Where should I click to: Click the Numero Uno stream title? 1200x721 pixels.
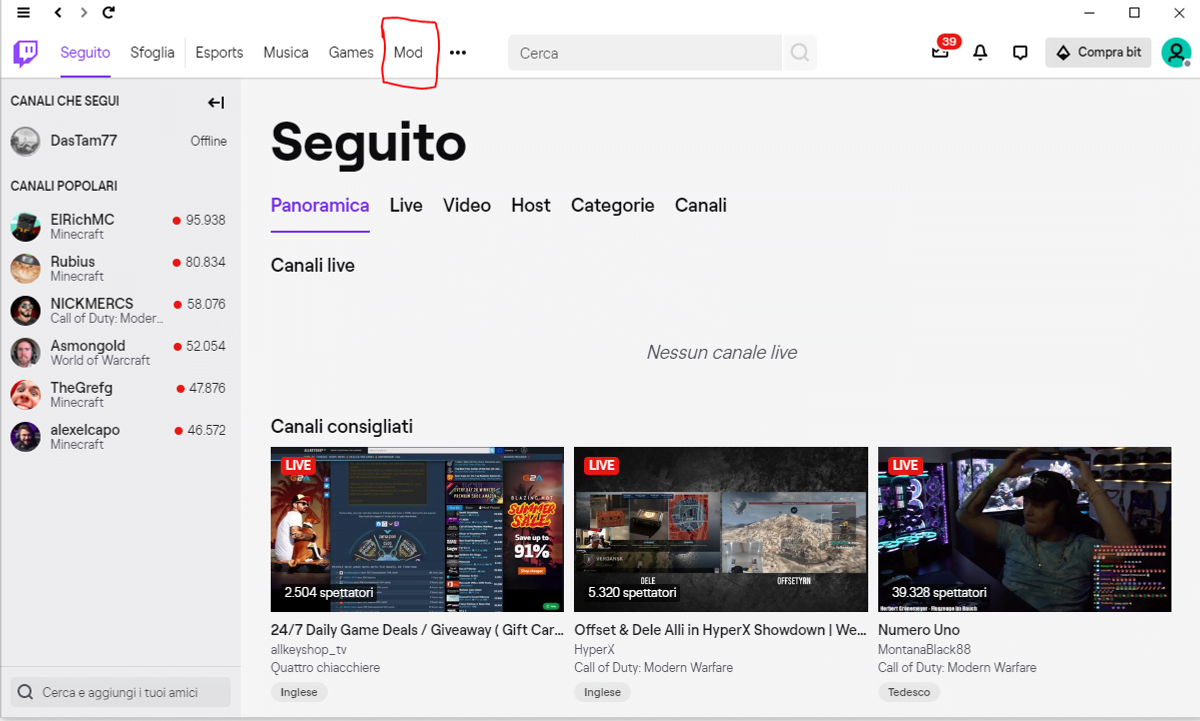[919, 630]
